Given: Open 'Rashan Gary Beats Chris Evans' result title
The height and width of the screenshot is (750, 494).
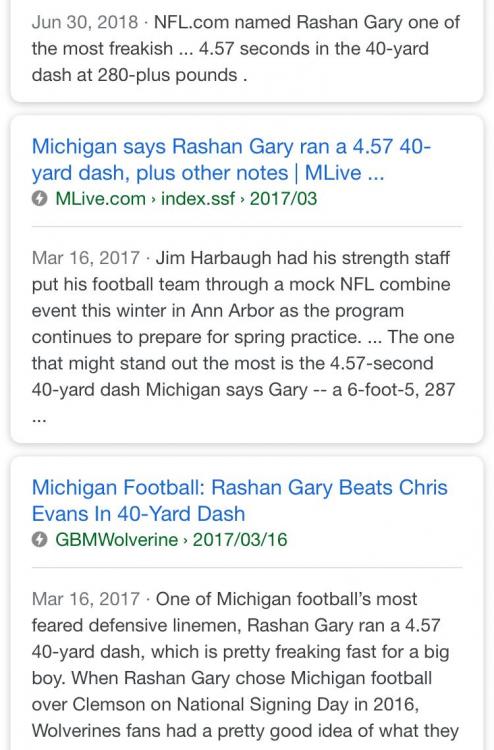Looking at the screenshot, I should 240,501.
